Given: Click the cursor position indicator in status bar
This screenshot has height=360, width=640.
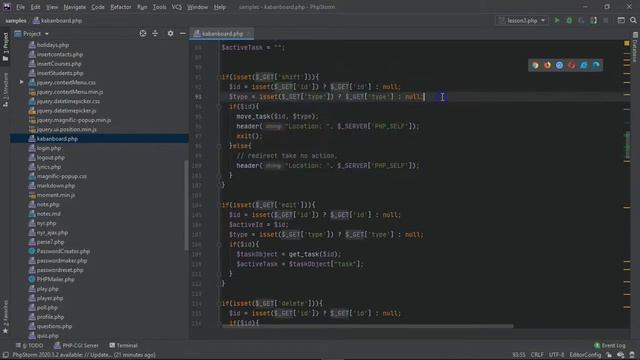Looking at the screenshot, I should click(x=519, y=355).
